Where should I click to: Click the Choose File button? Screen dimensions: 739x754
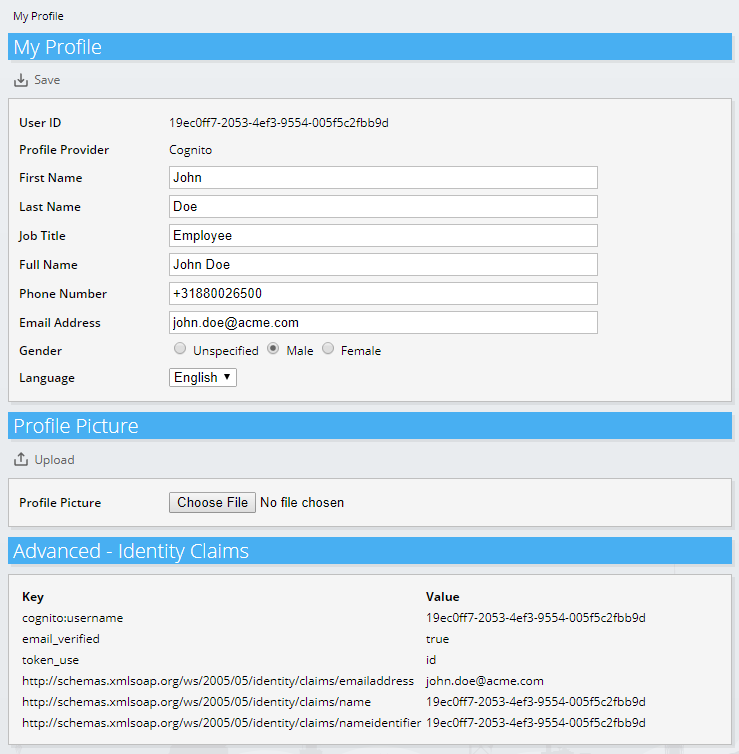(x=212, y=503)
